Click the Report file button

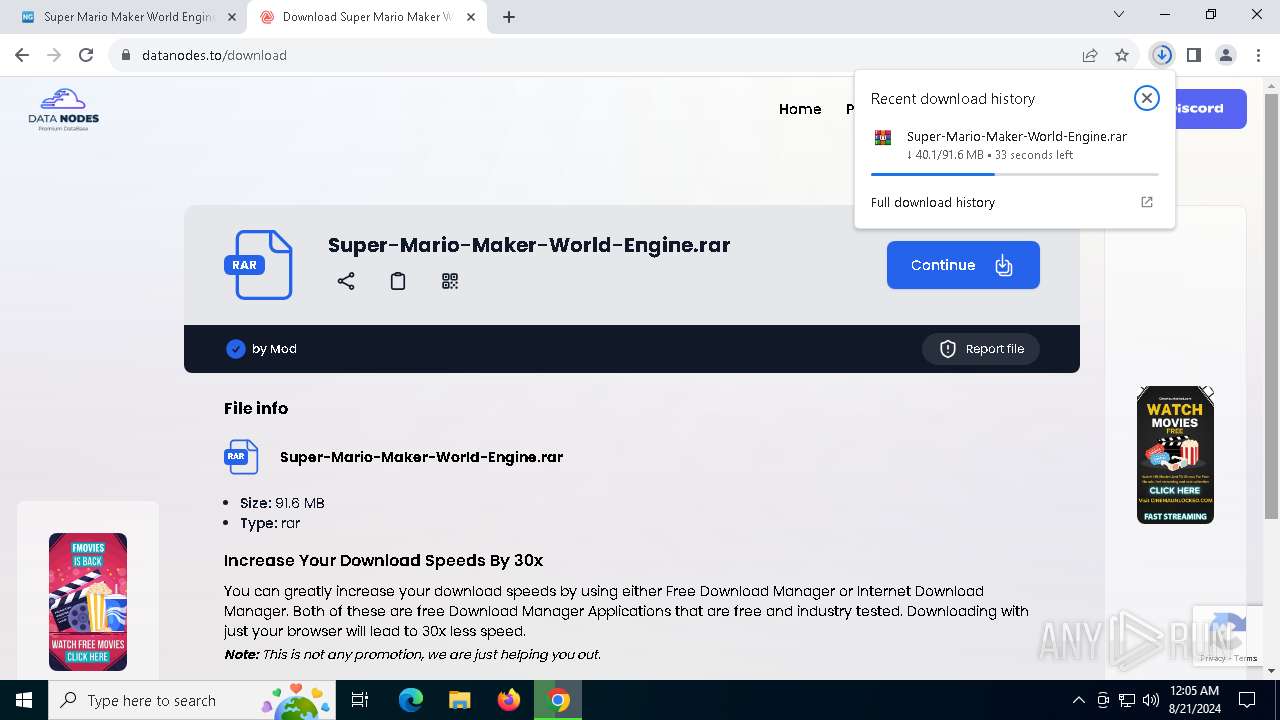[981, 349]
